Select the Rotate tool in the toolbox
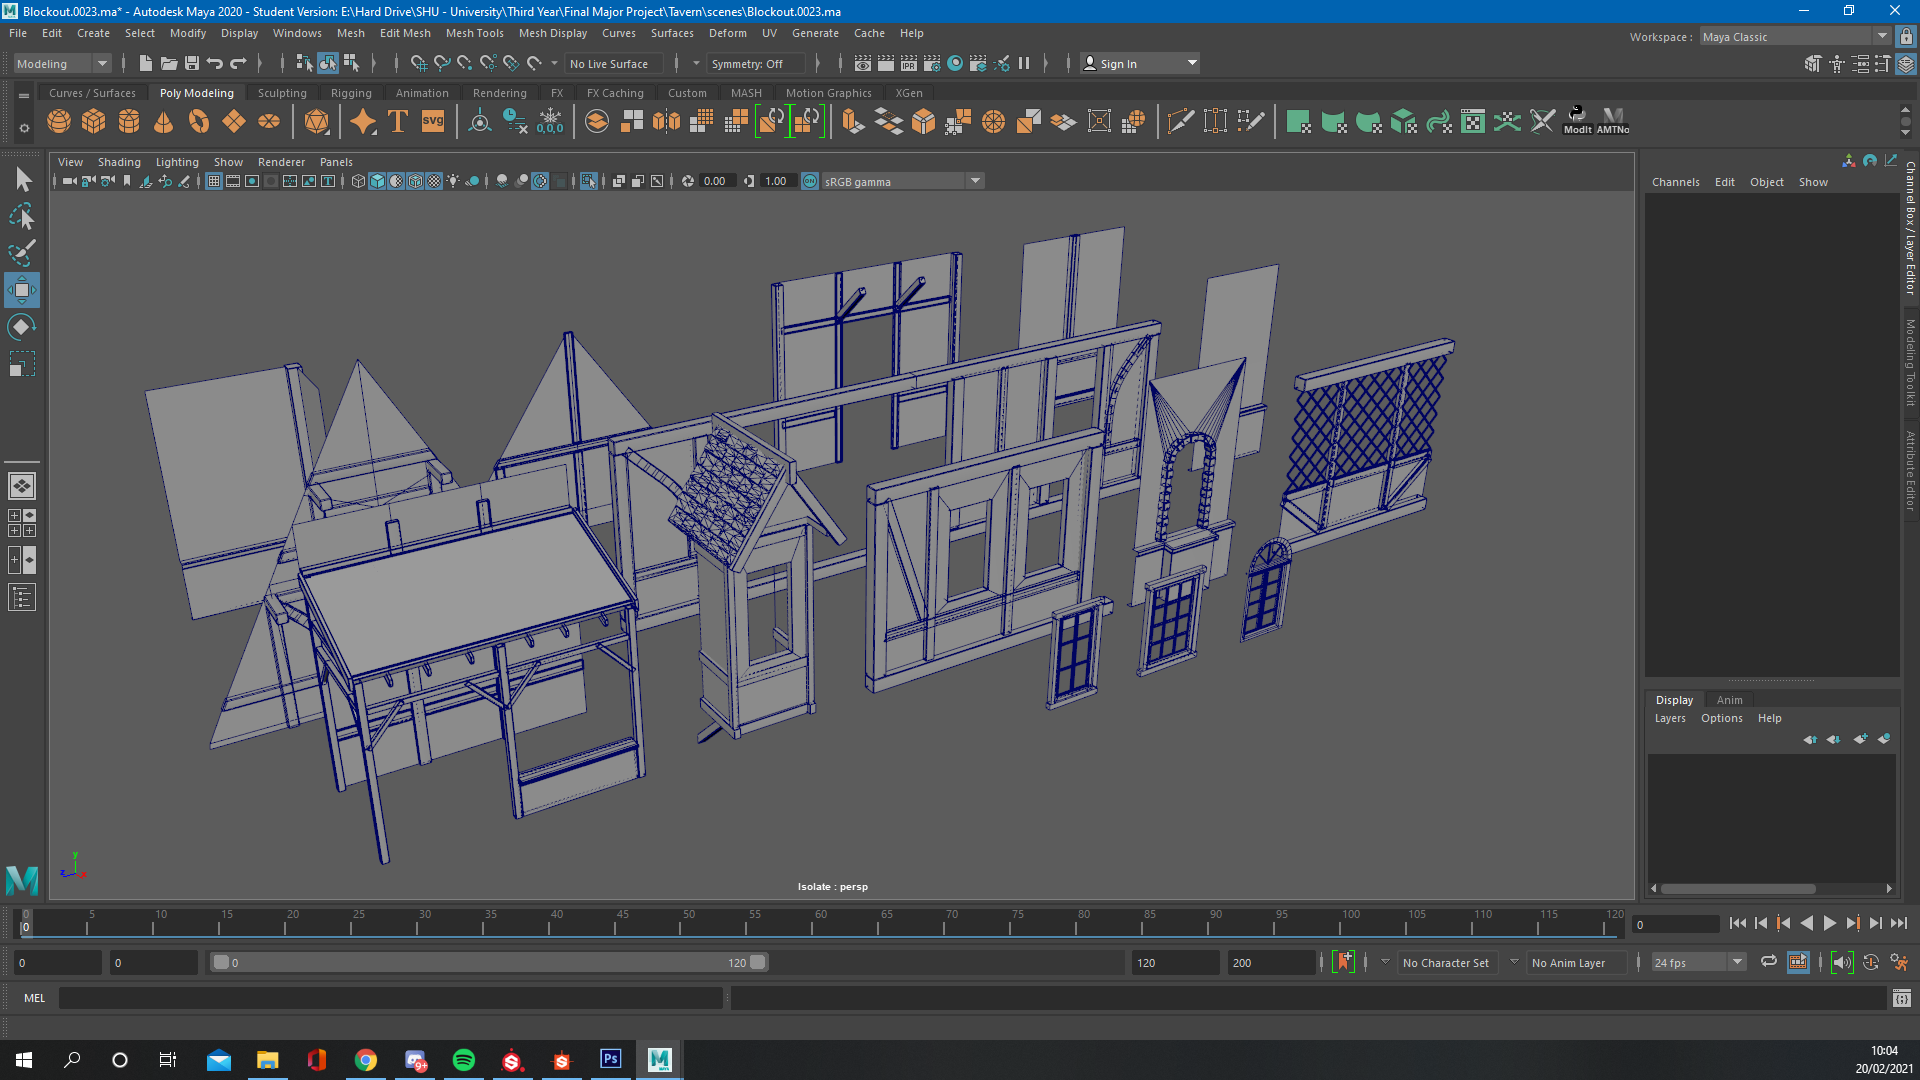 [x=22, y=327]
